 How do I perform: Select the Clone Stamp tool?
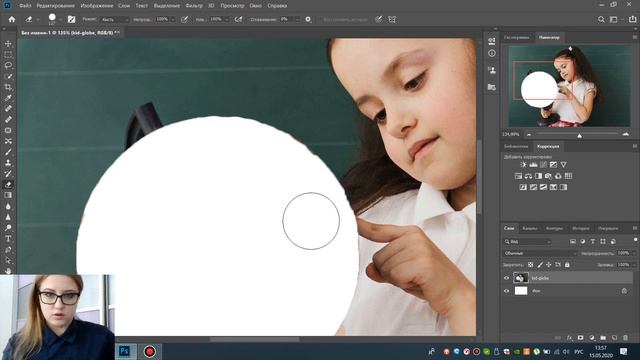[x=8, y=162]
